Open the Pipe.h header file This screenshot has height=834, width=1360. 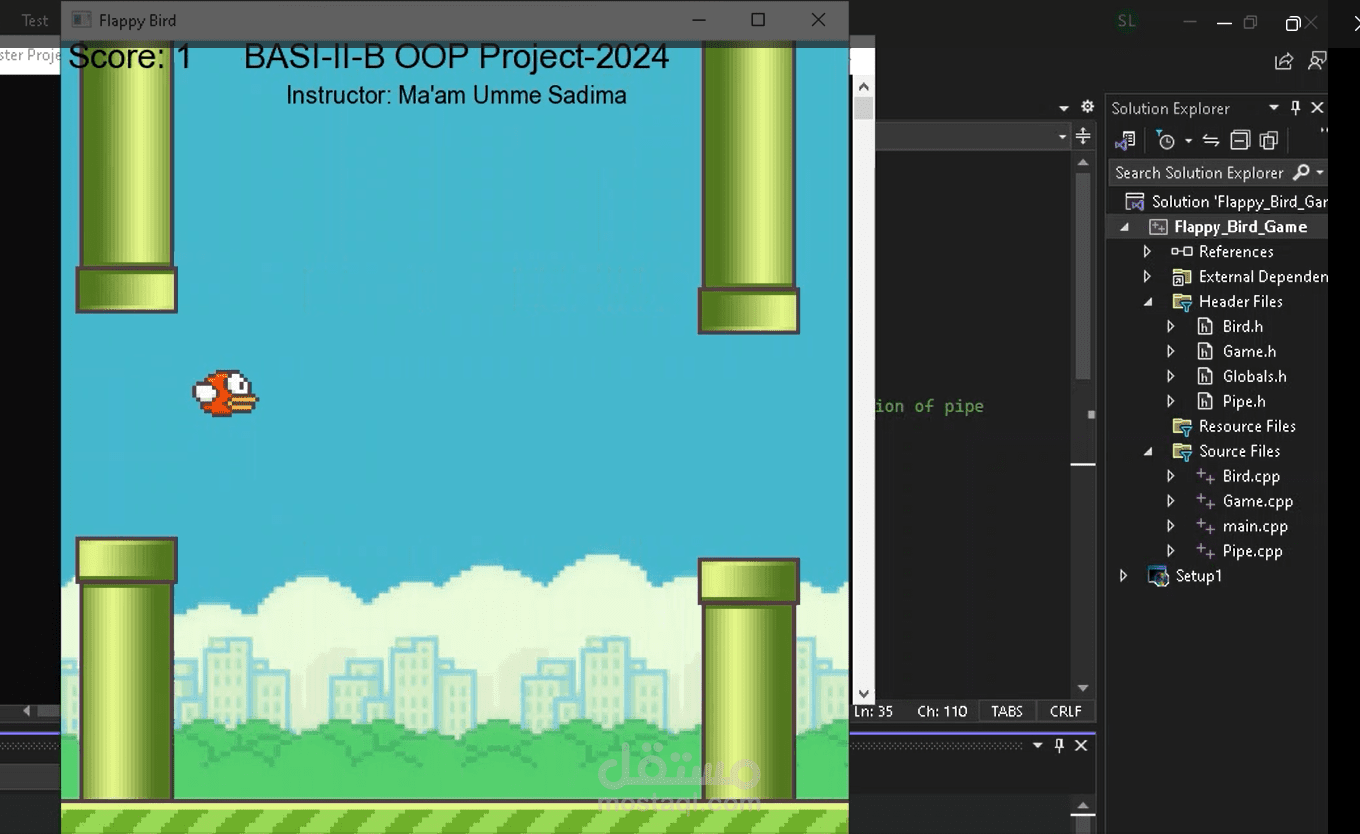1244,401
